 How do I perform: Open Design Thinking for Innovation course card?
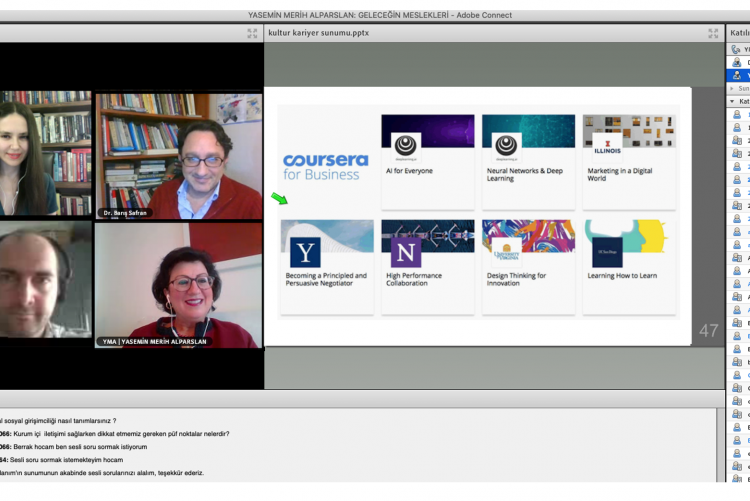pyautogui.click(x=528, y=266)
